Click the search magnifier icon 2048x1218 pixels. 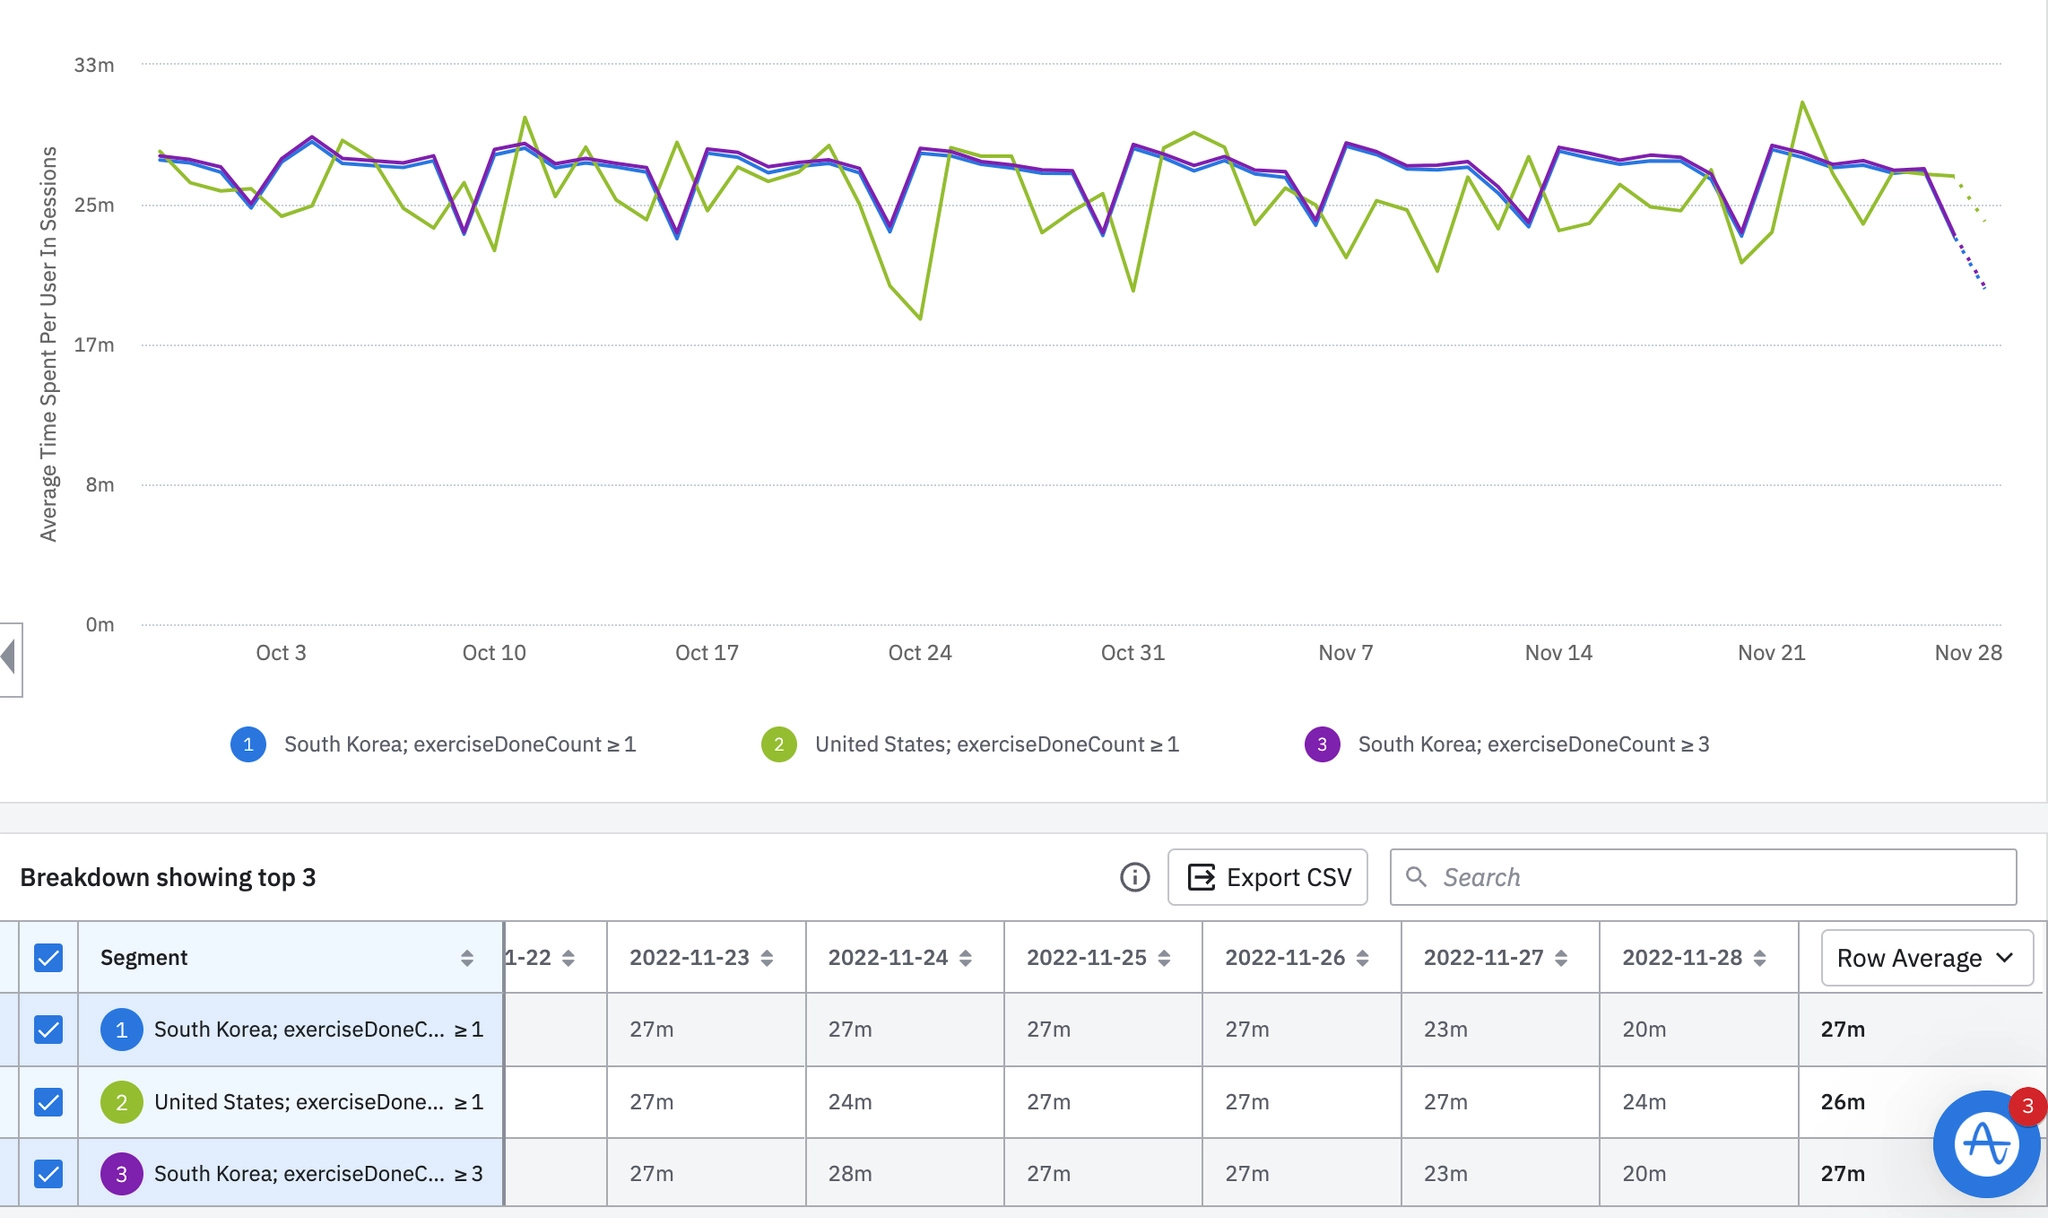tap(1416, 877)
